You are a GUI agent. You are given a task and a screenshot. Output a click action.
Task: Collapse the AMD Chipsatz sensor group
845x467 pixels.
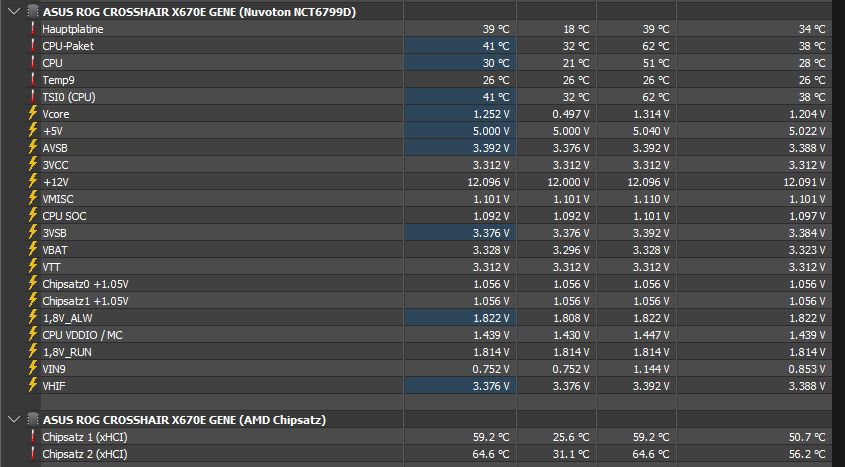[15, 419]
